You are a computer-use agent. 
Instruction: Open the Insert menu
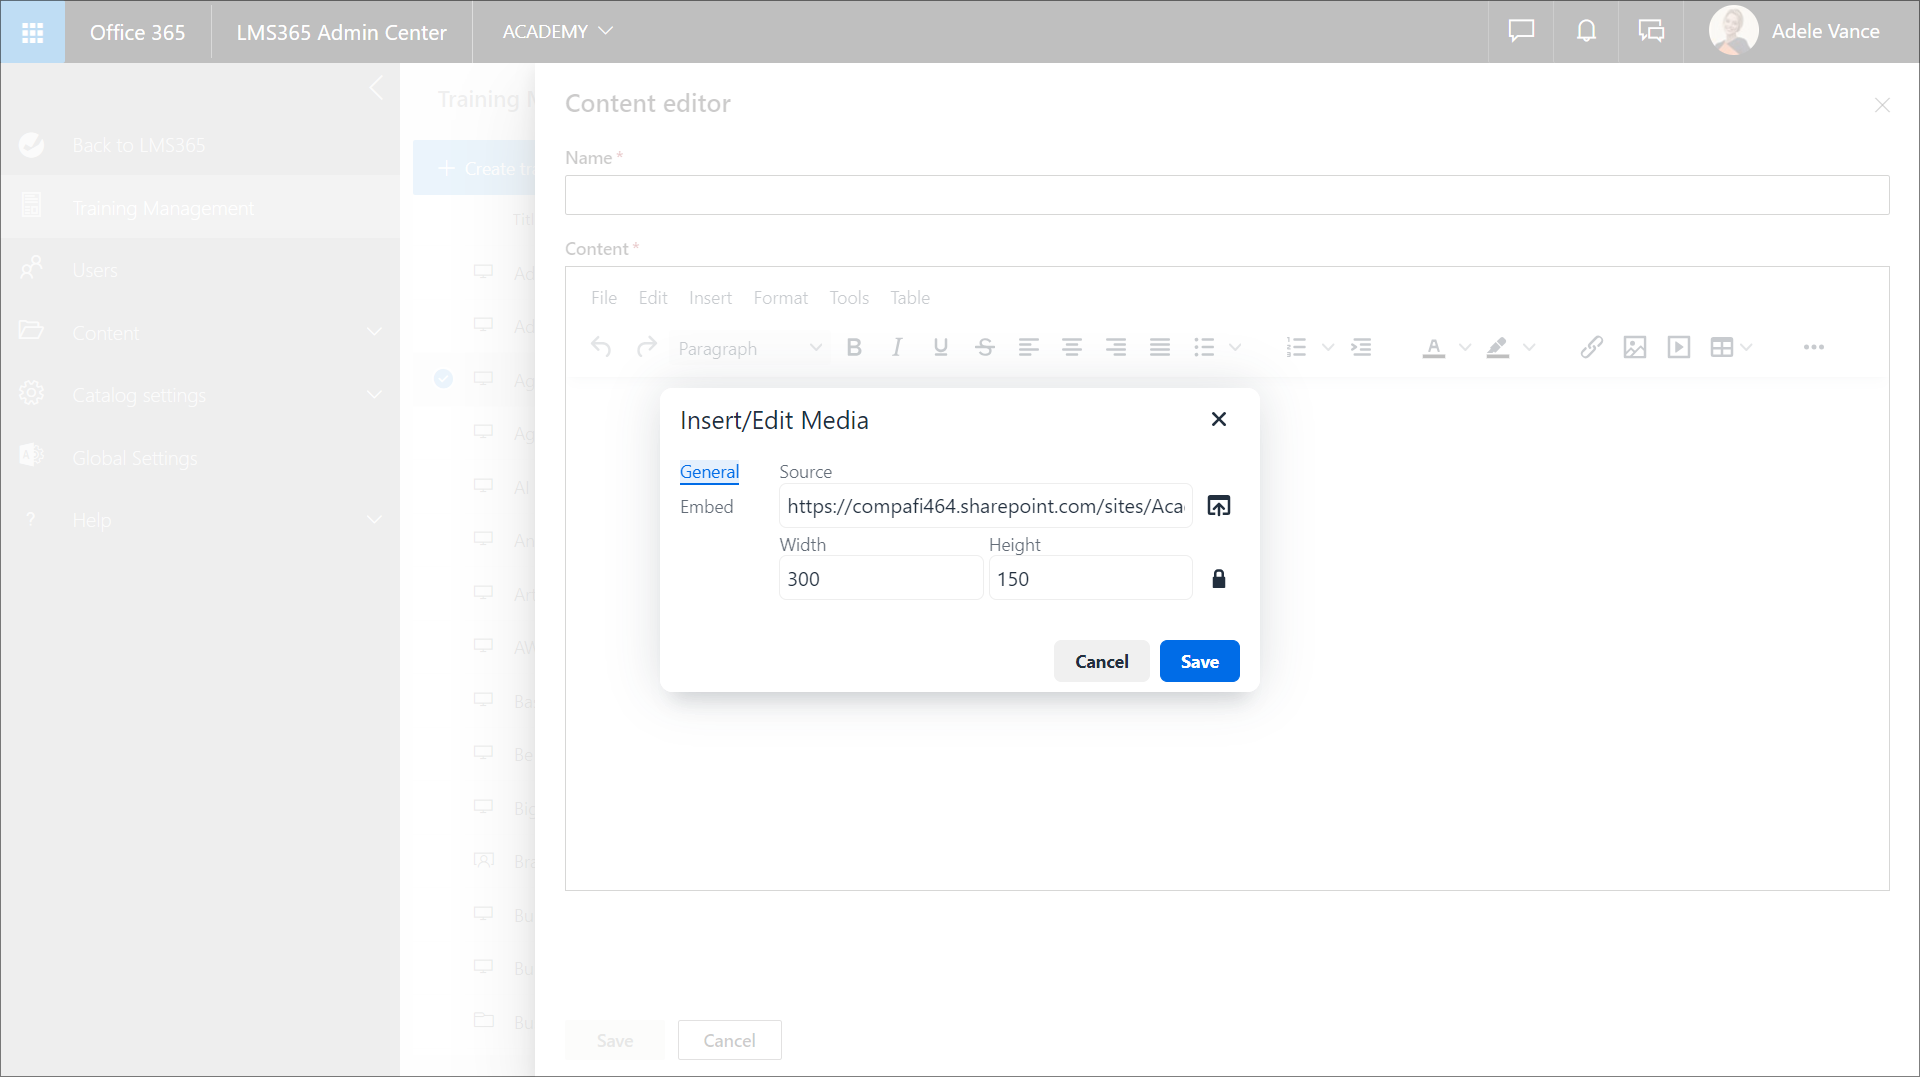[x=710, y=298]
